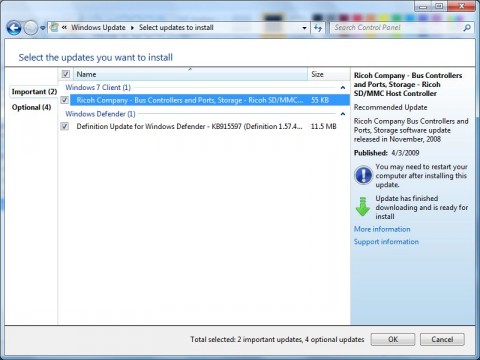Click the Windows 7 Client (1) group header

tap(98, 87)
